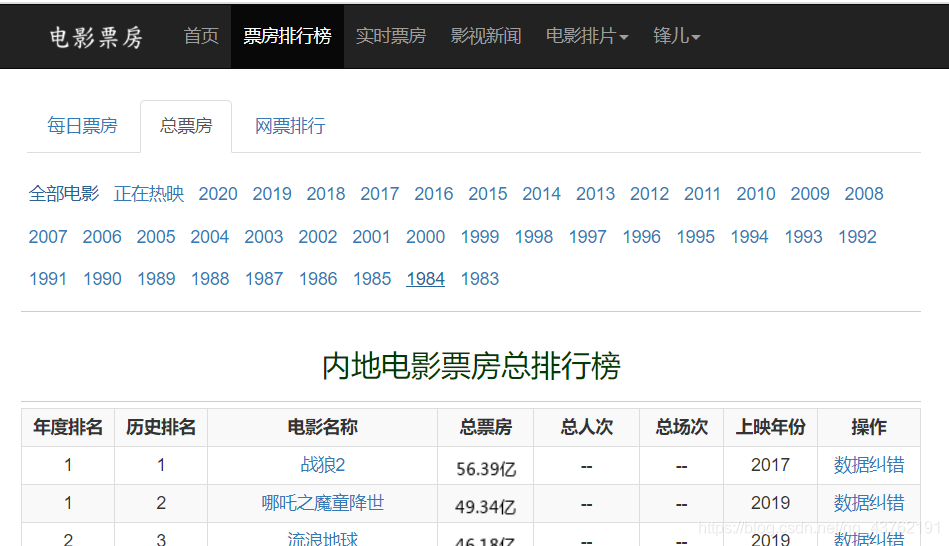Select year 2017 filter

(379, 194)
